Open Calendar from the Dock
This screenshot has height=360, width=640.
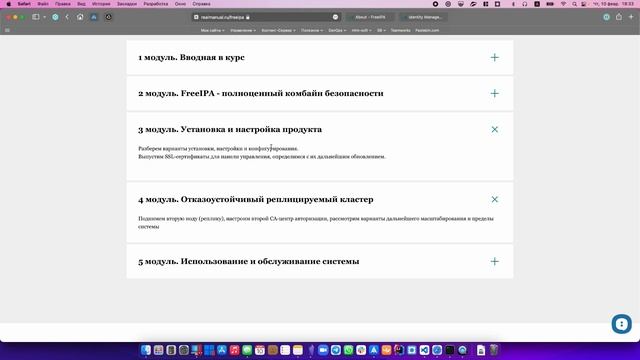point(260,350)
